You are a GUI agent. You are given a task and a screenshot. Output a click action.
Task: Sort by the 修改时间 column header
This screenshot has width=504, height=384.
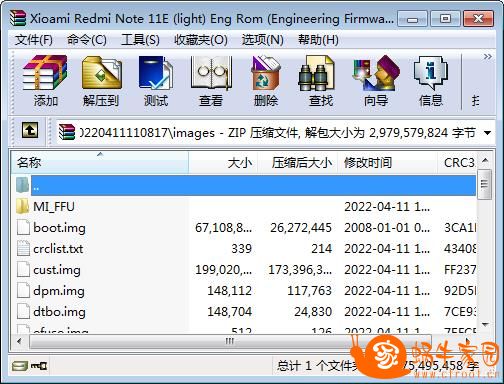387,163
